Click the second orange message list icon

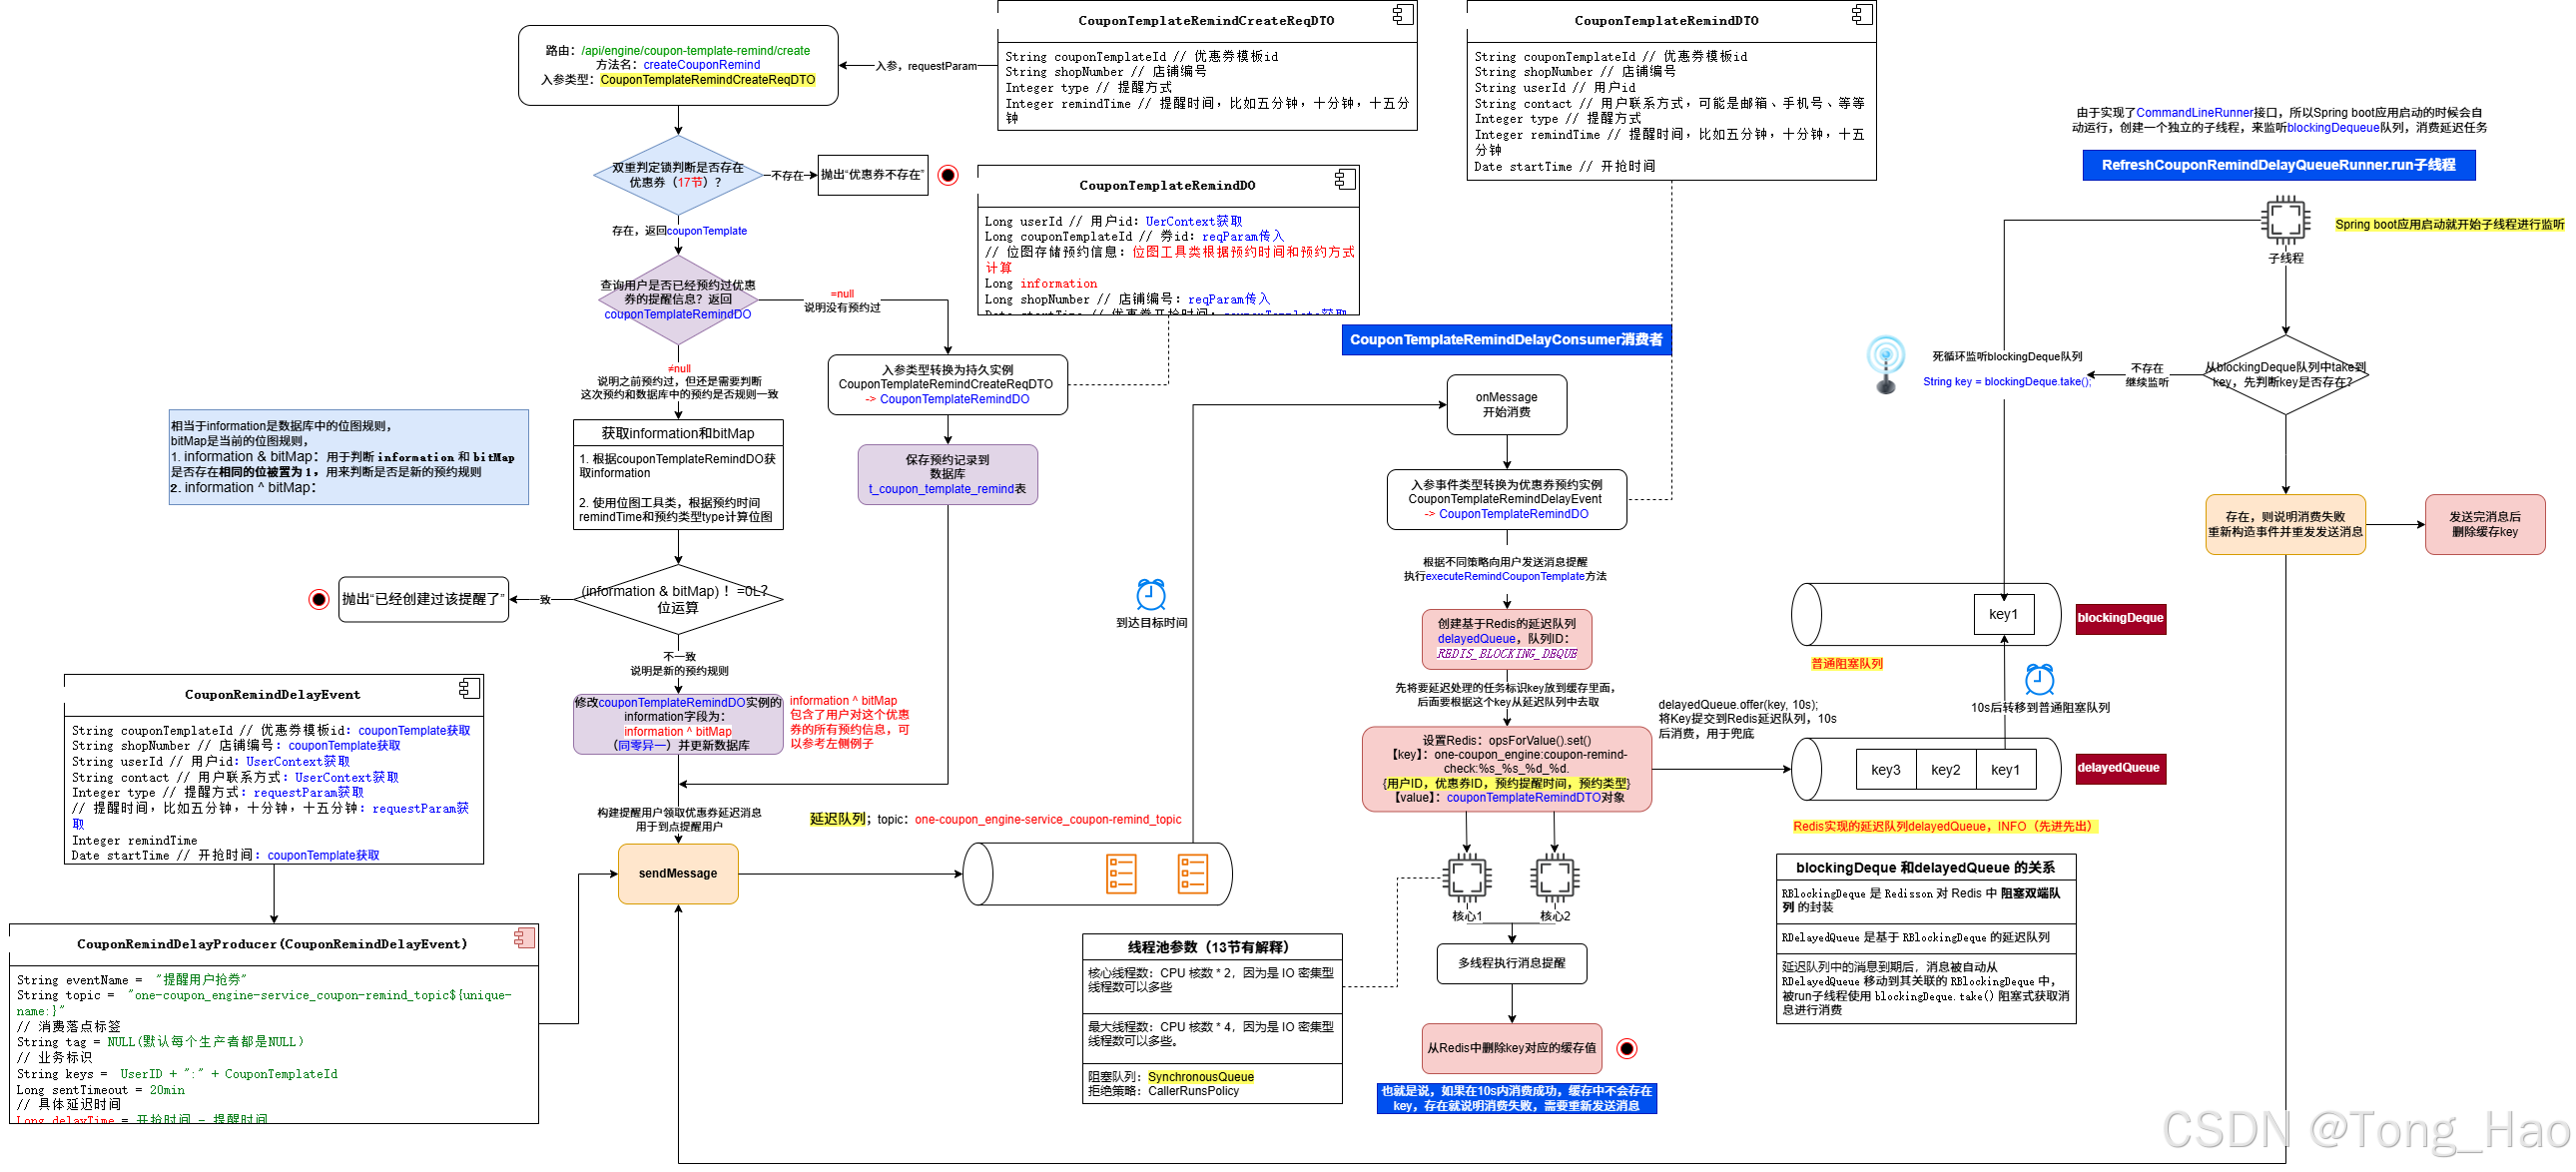pyautogui.click(x=1192, y=873)
